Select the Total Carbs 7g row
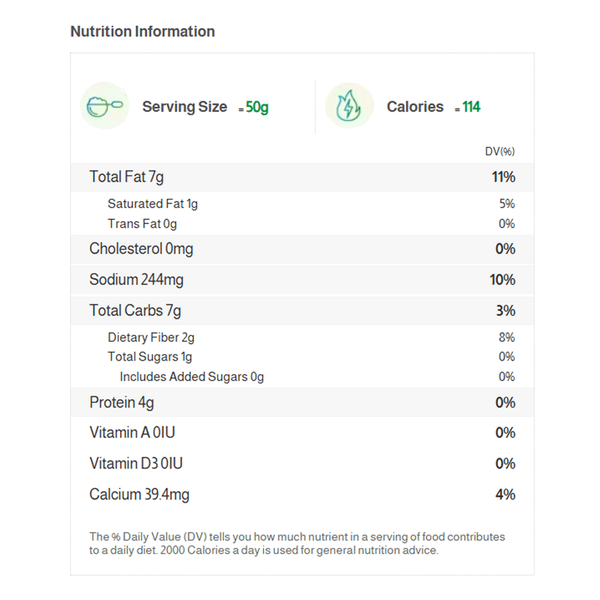 300,311
